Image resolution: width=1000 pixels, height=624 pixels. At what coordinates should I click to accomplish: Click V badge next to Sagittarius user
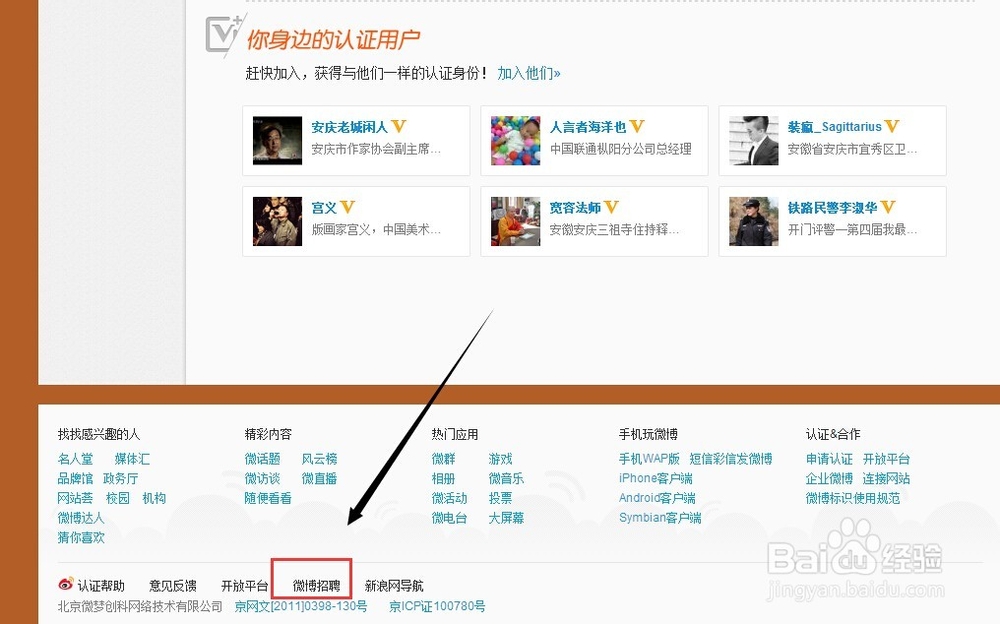(892, 126)
